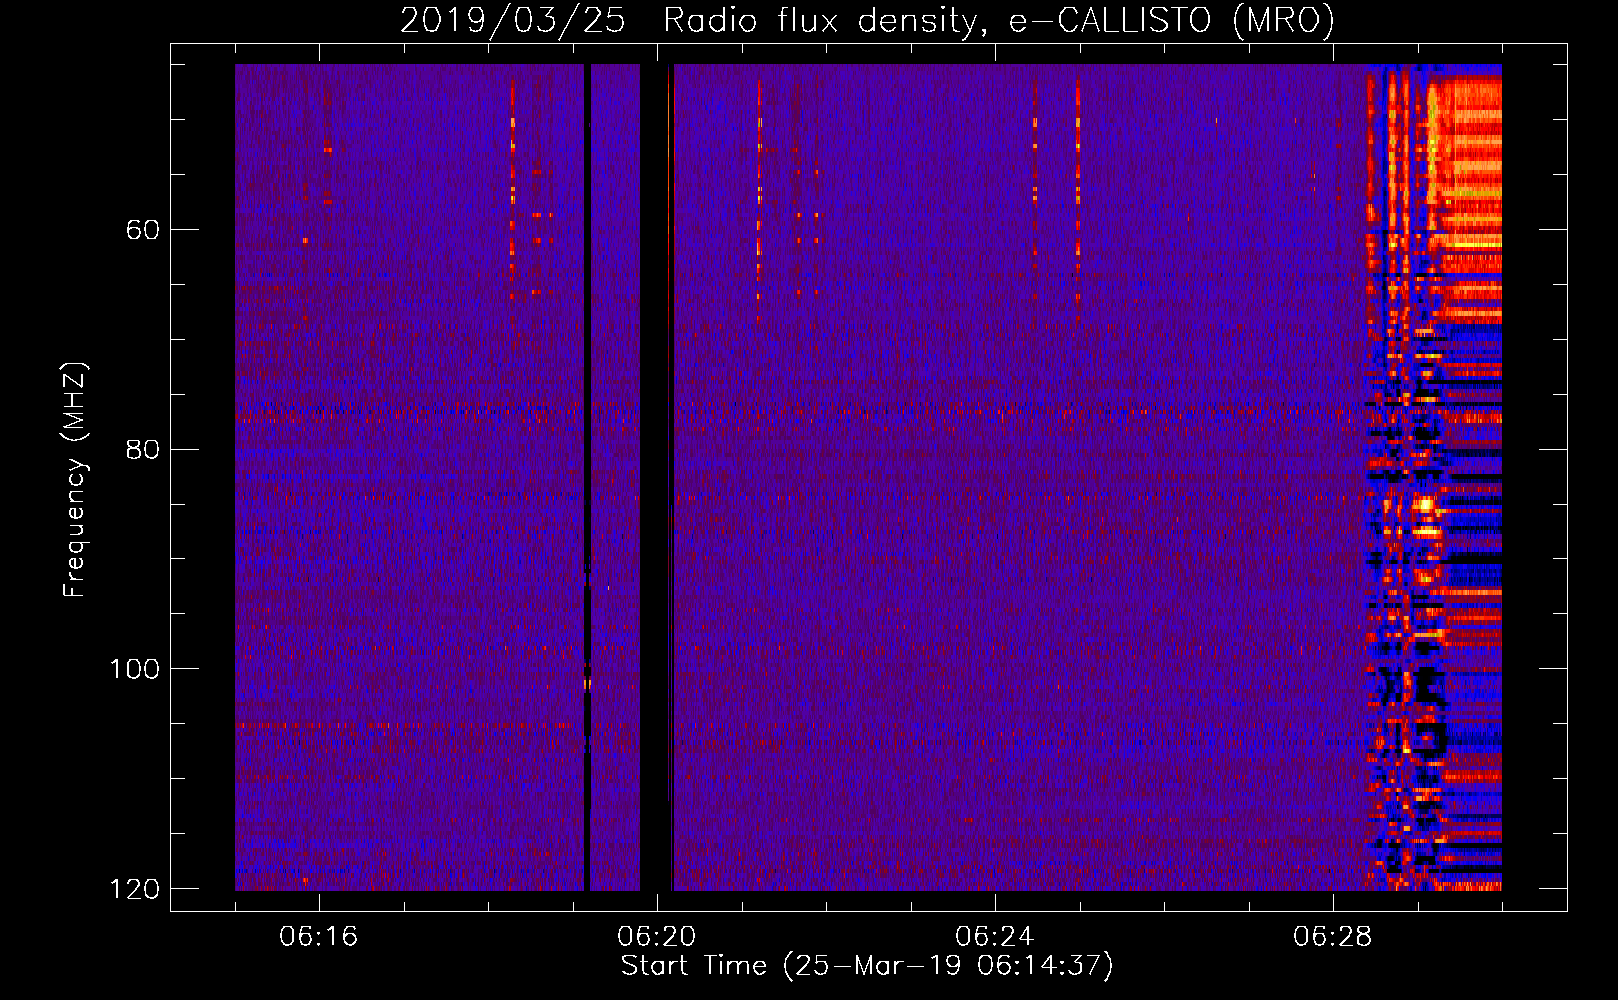Click the date "2019/03/25" in the title
1618x1000 pixels.
click(513, 20)
